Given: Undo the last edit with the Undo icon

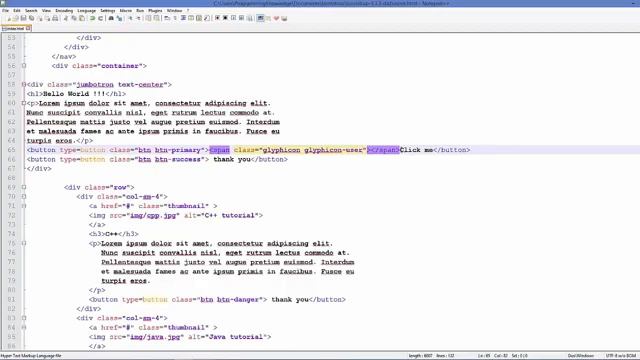Looking at the screenshot, I should [x=93, y=18].
